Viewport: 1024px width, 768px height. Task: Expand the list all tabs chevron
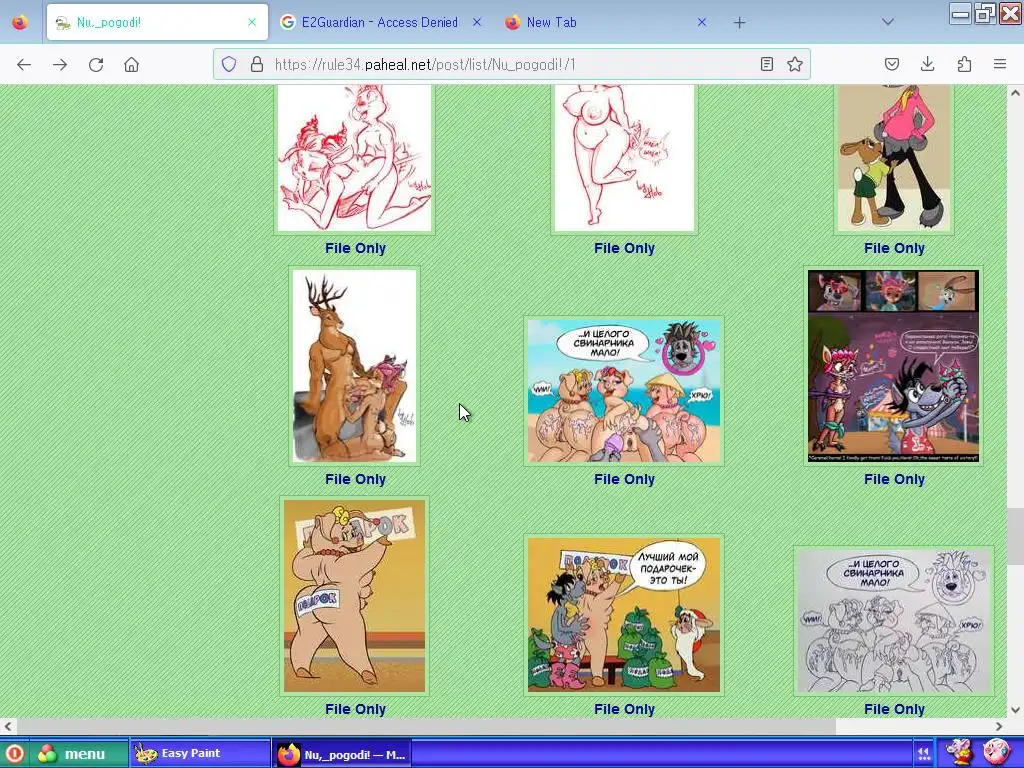click(888, 22)
